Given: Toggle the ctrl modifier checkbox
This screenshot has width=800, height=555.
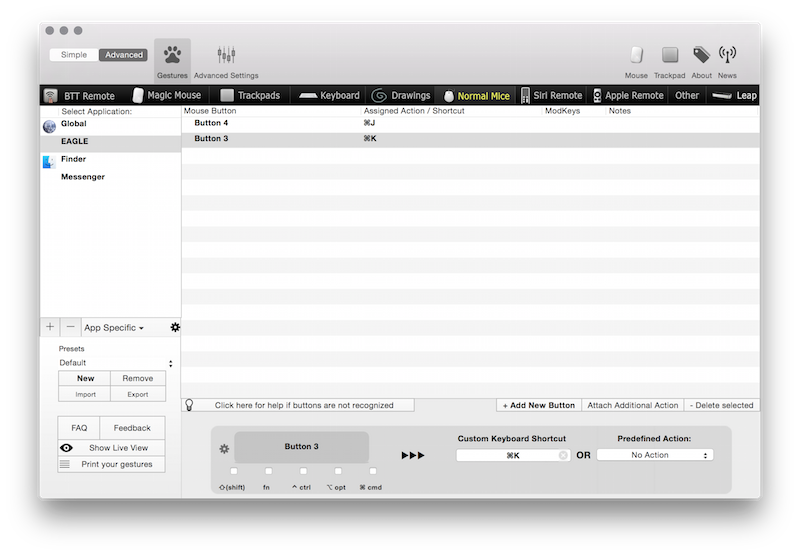Looking at the screenshot, I should [303, 471].
